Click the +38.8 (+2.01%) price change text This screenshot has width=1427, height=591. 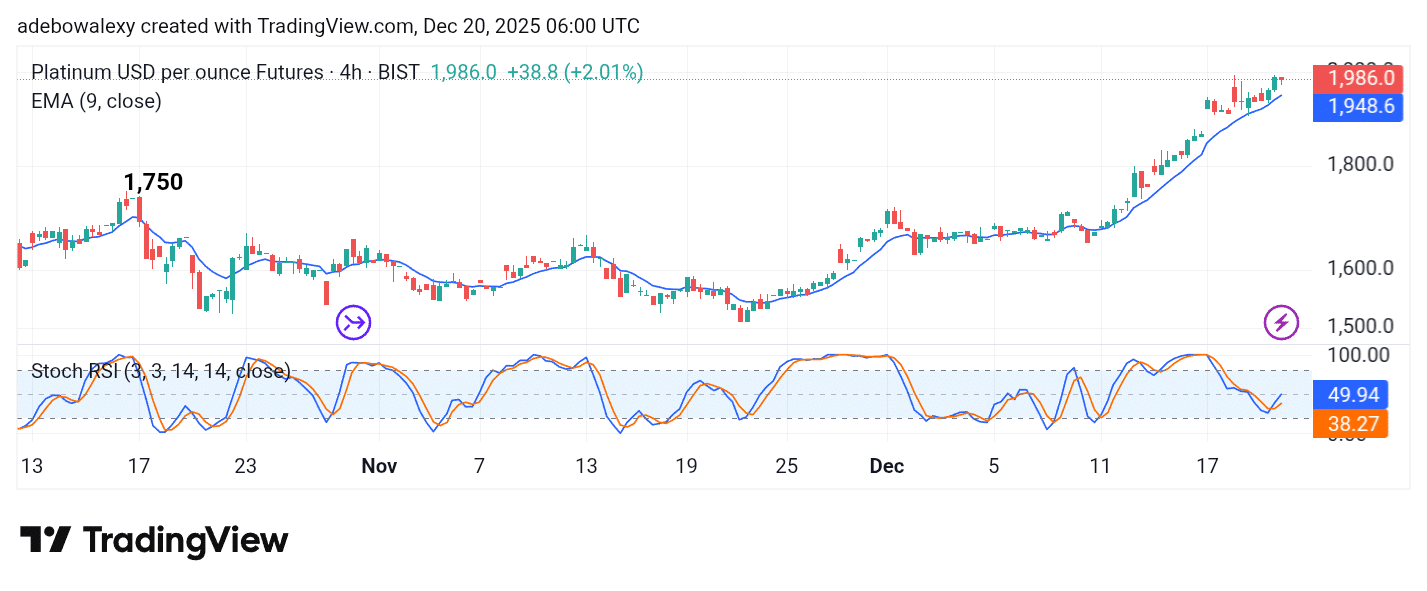pos(575,72)
